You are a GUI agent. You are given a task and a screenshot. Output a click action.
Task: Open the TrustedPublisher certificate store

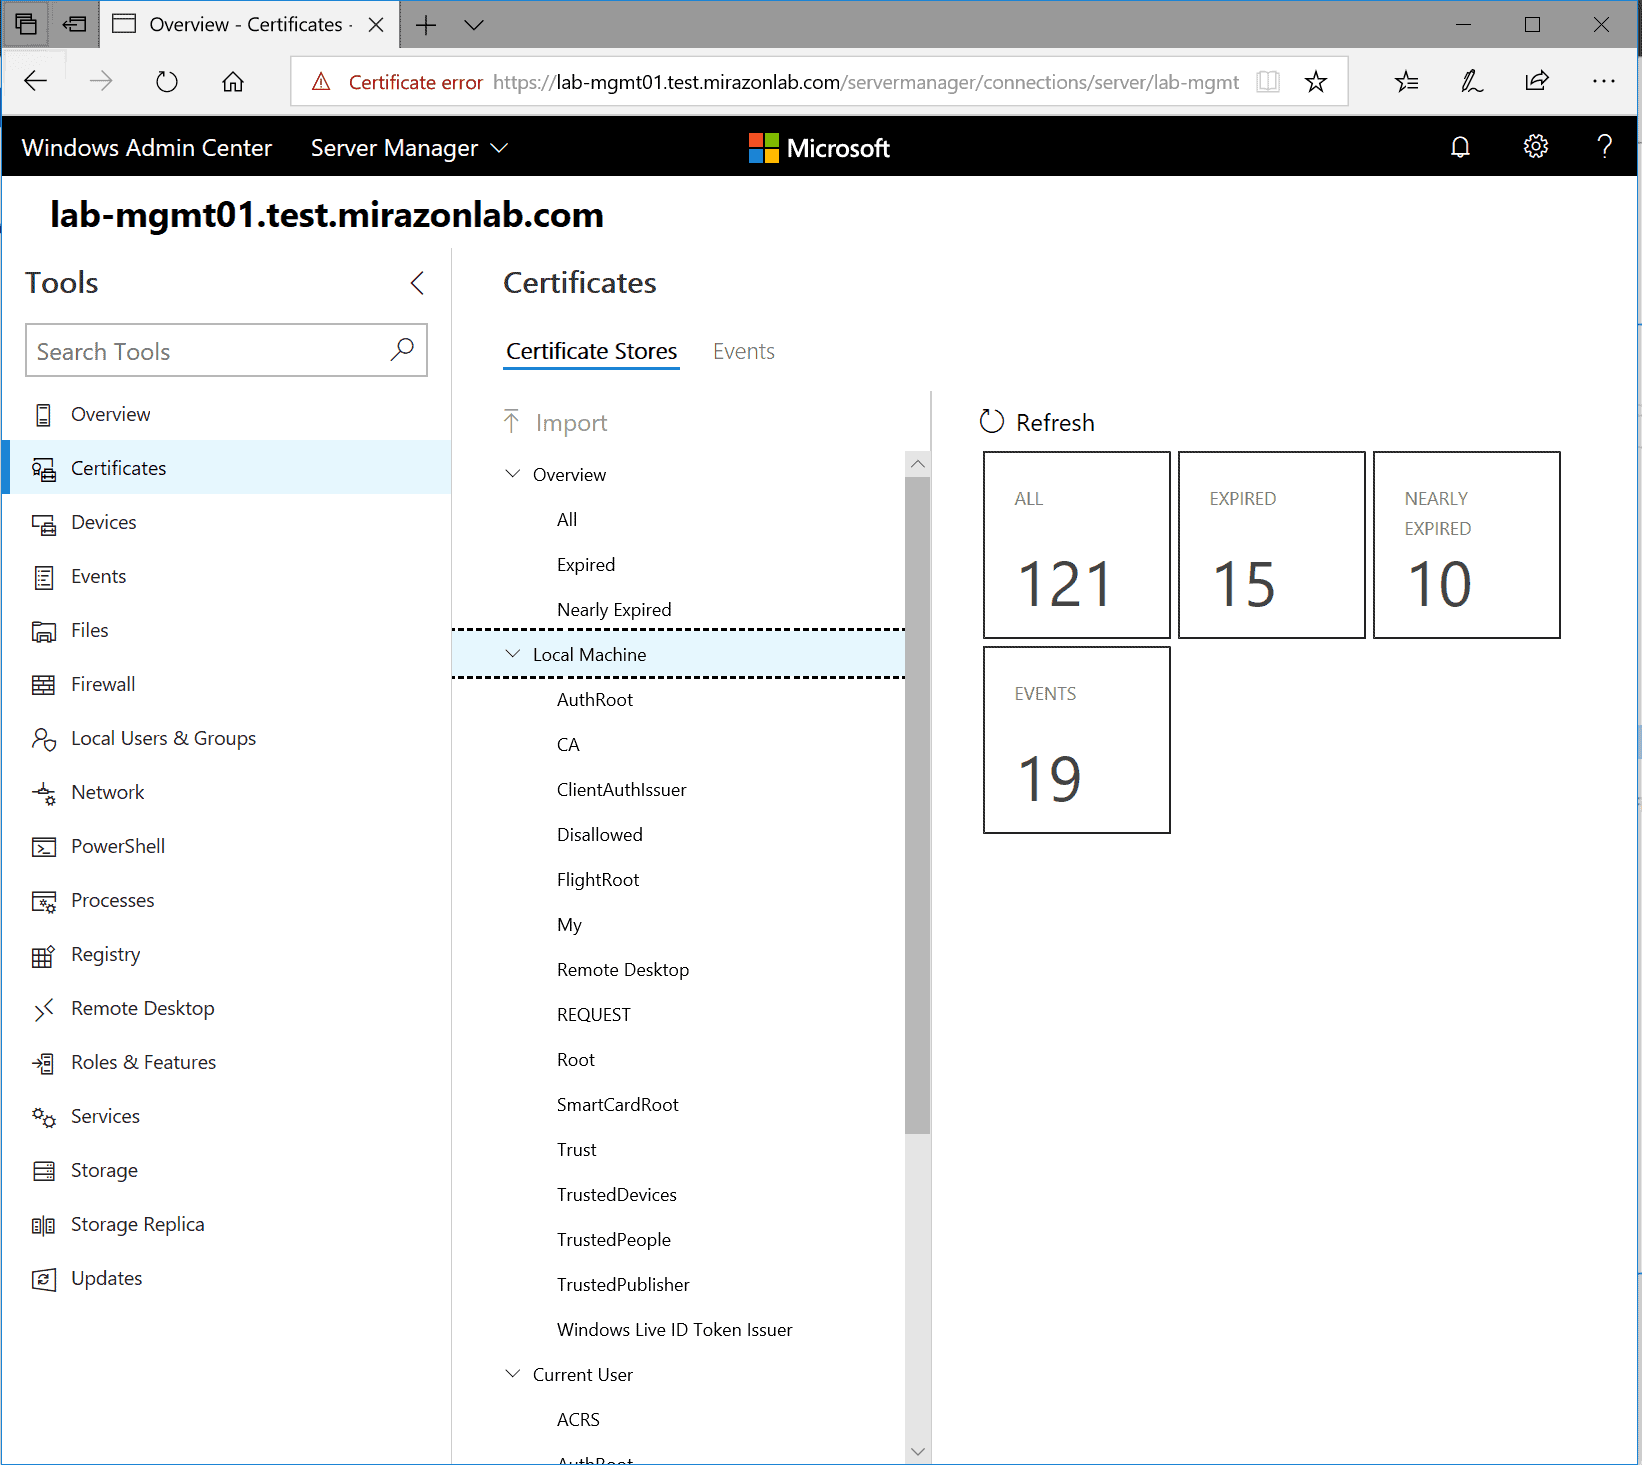point(623,1285)
